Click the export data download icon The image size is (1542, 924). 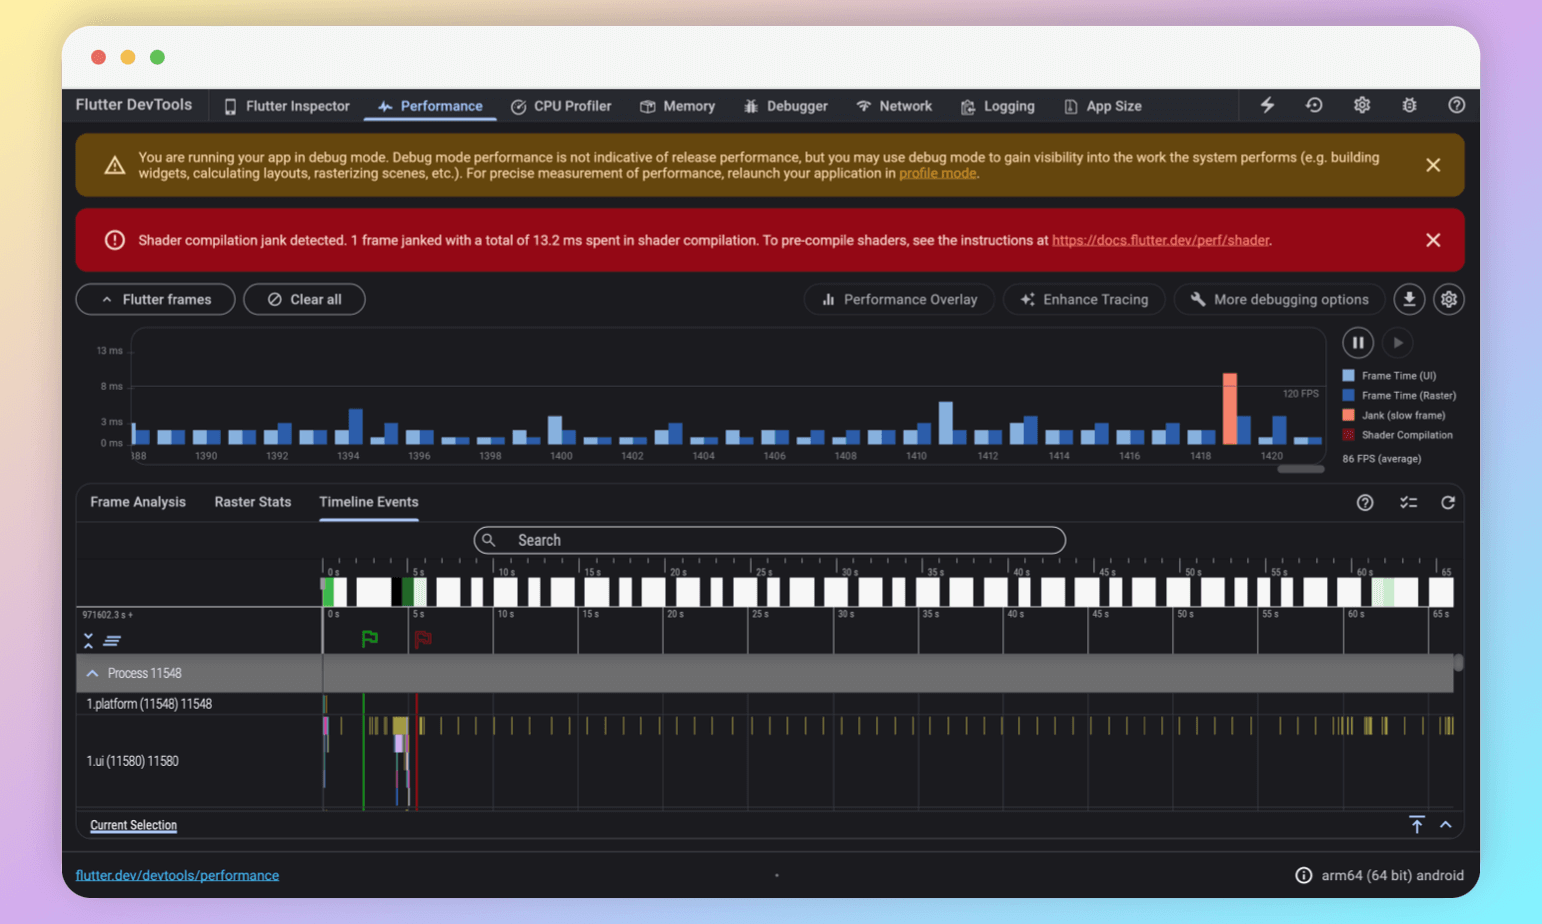(x=1409, y=299)
